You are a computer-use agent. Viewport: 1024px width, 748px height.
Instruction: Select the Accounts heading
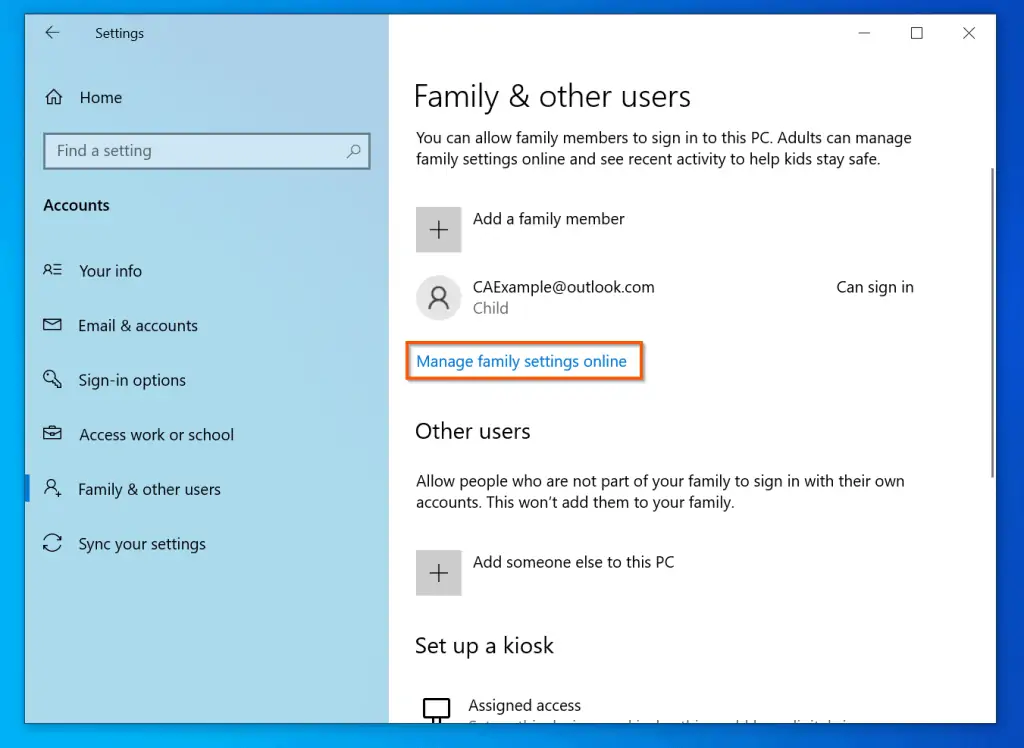76,205
